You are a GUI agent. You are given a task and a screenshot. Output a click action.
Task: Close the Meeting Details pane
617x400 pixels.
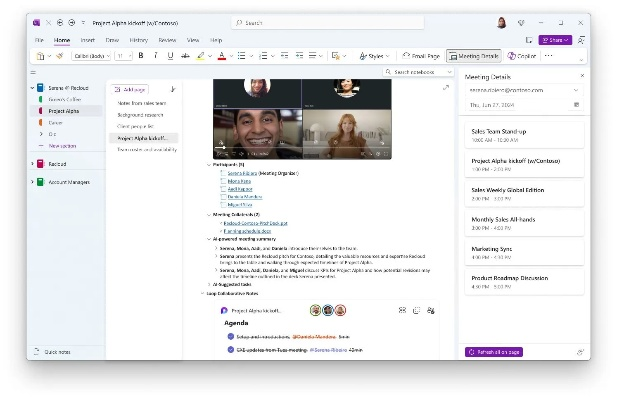582,75
